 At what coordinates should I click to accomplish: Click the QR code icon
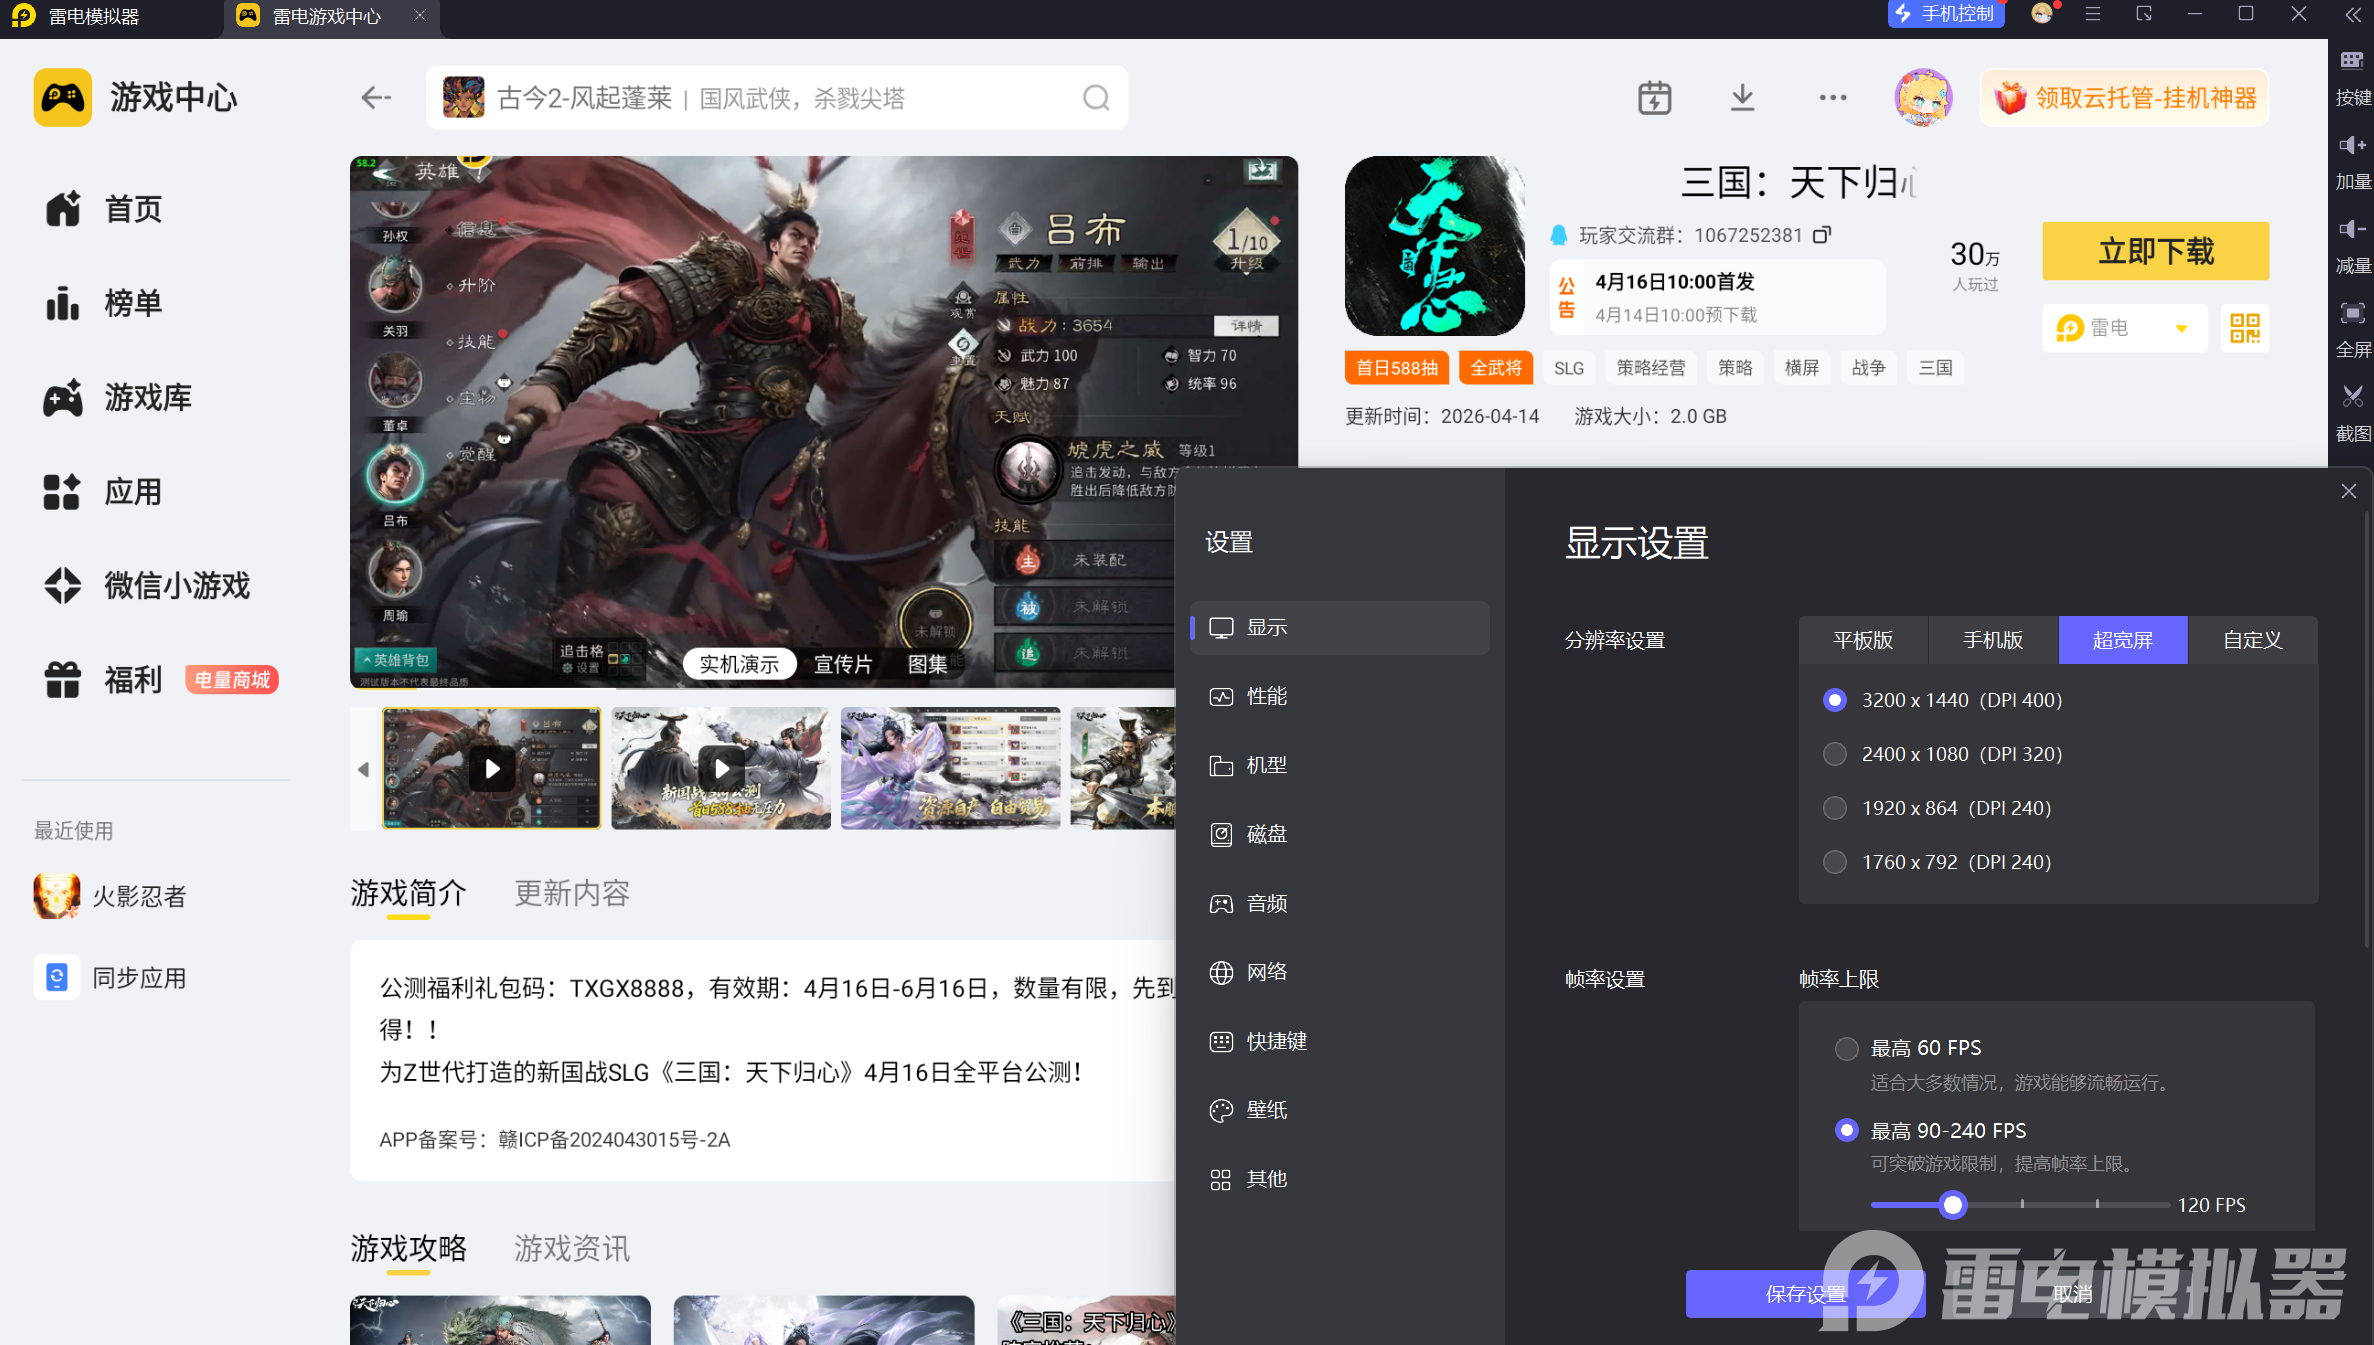(x=2244, y=328)
